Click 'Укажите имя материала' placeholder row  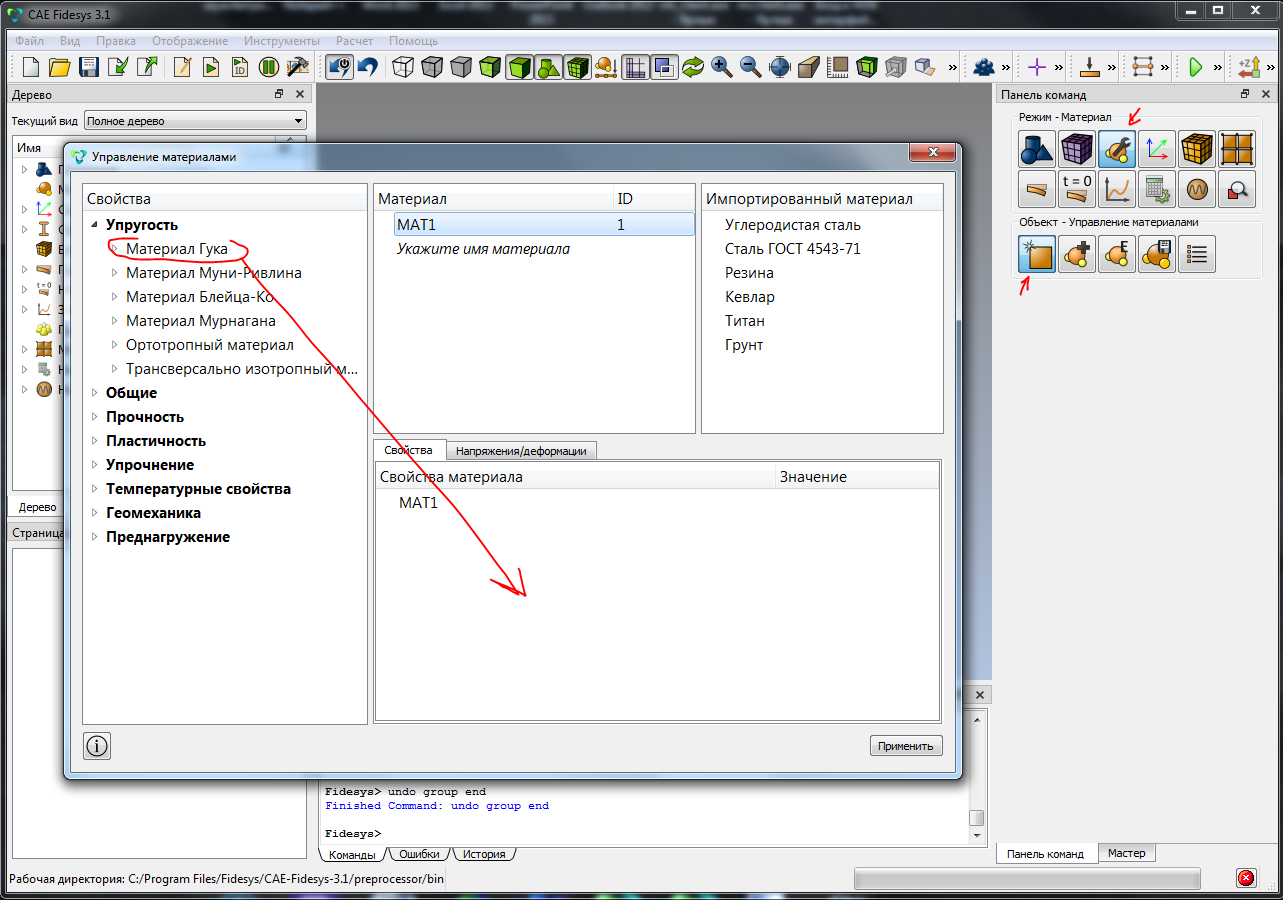pyautogui.click(x=484, y=249)
